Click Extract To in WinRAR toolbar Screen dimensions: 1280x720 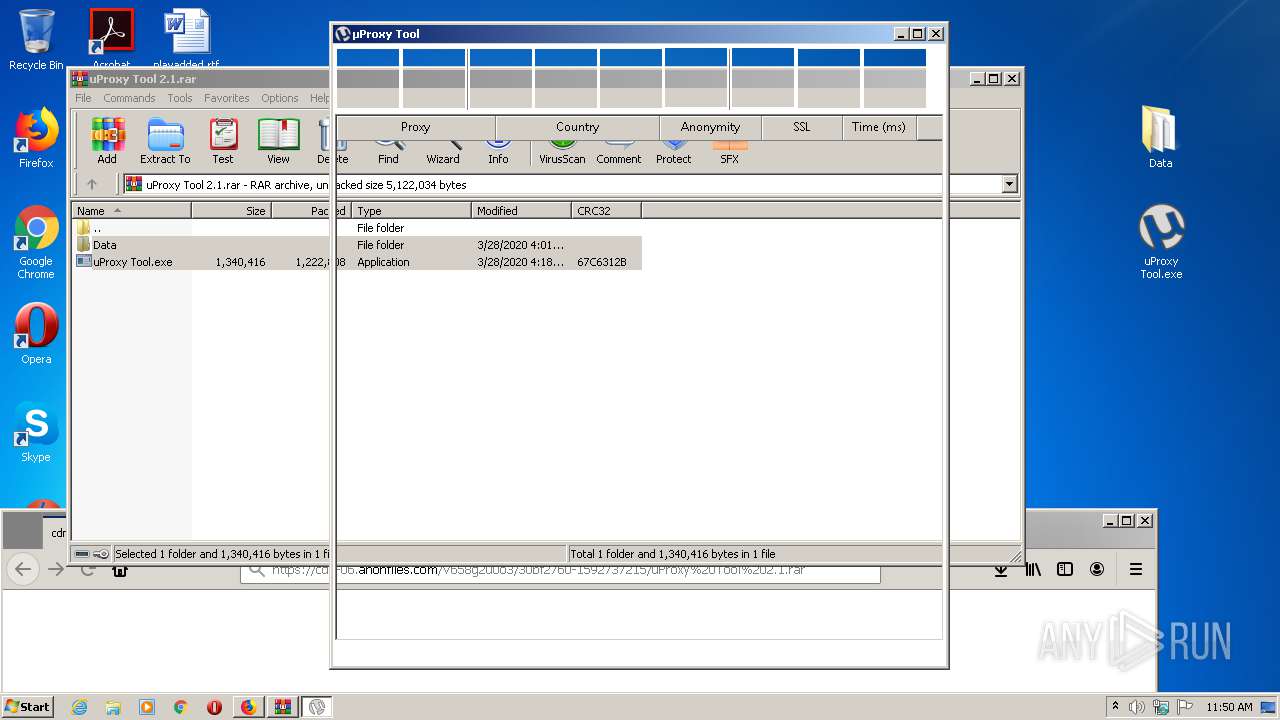pyautogui.click(x=165, y=141)
